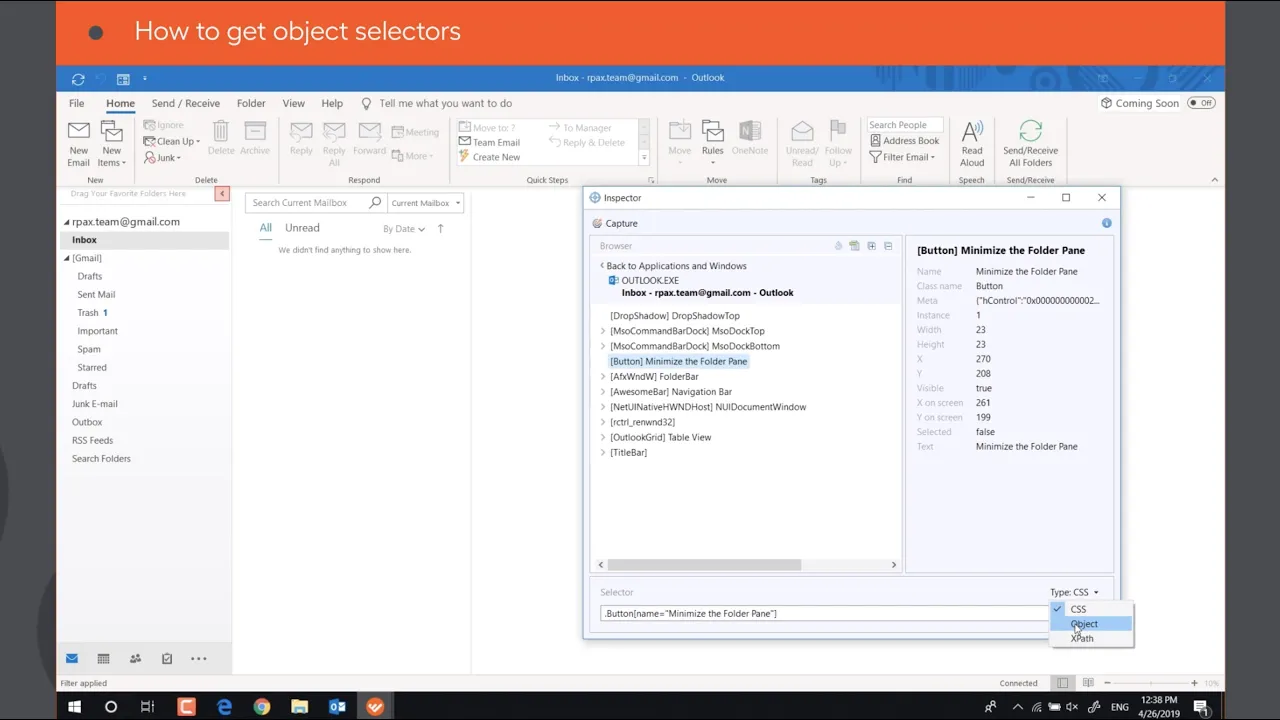Click the three-dots more navigation options
The width and height of the screenshot is (1280, 720).
198,658
